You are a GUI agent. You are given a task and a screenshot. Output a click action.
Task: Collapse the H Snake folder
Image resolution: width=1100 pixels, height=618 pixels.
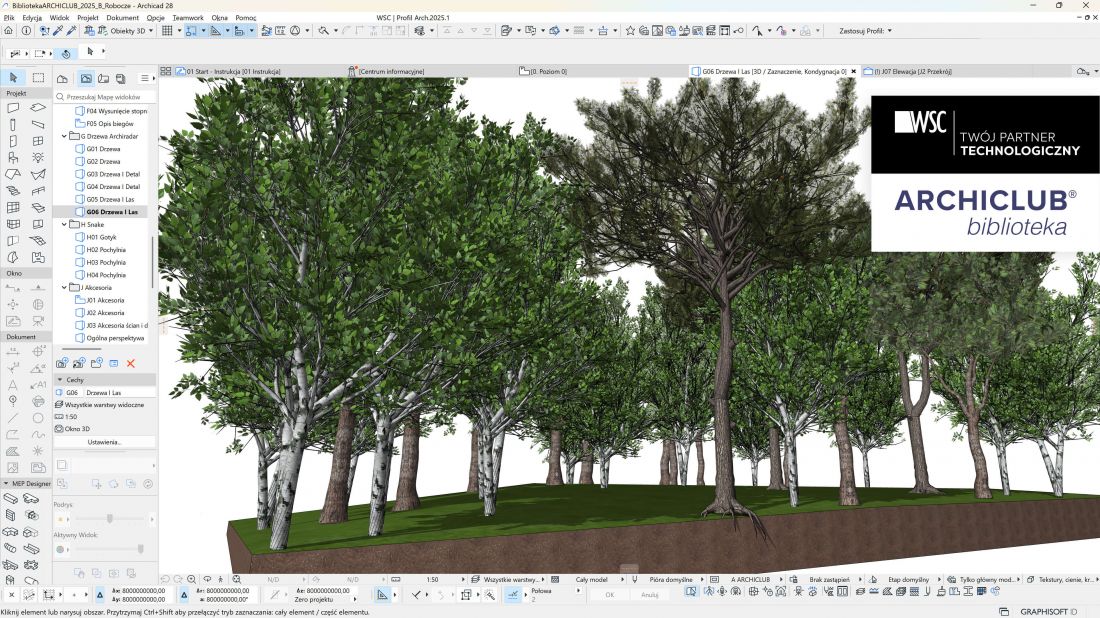click(65, 224)
